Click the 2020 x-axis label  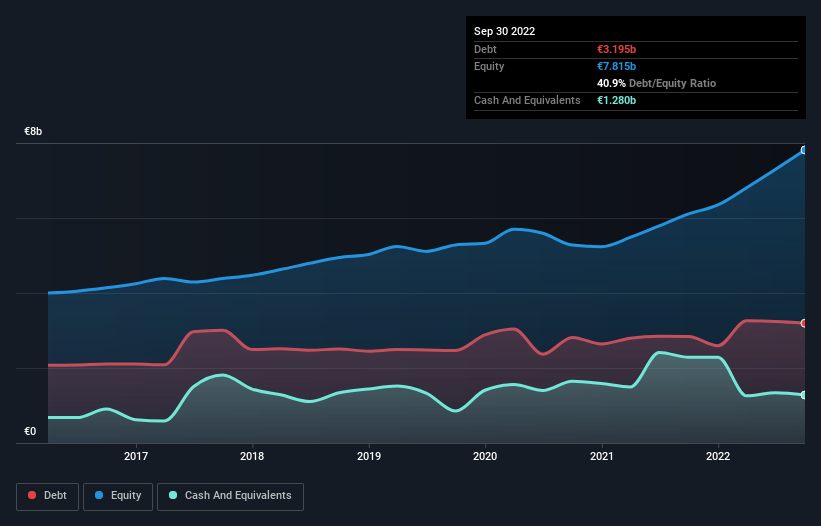(x=485, y=456)
